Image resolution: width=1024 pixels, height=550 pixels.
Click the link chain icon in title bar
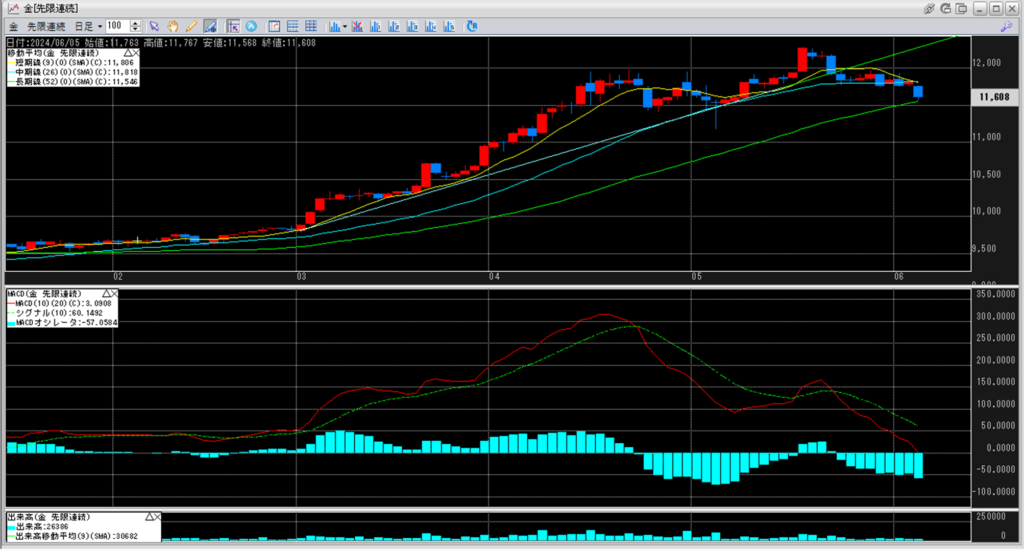click(930, 8)
